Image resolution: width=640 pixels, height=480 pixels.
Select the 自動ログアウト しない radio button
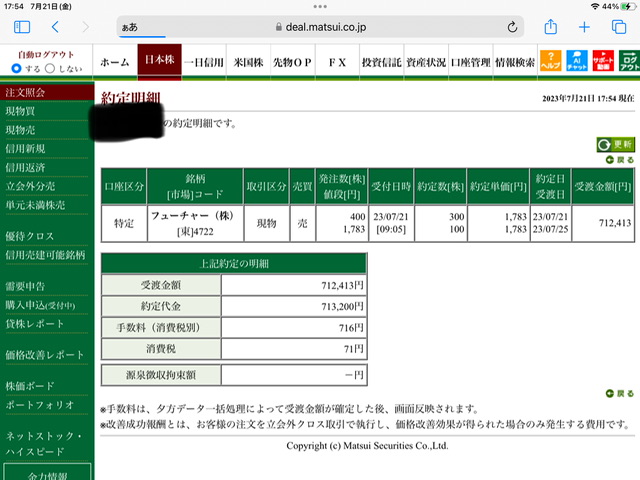click(x=50, y=68)
